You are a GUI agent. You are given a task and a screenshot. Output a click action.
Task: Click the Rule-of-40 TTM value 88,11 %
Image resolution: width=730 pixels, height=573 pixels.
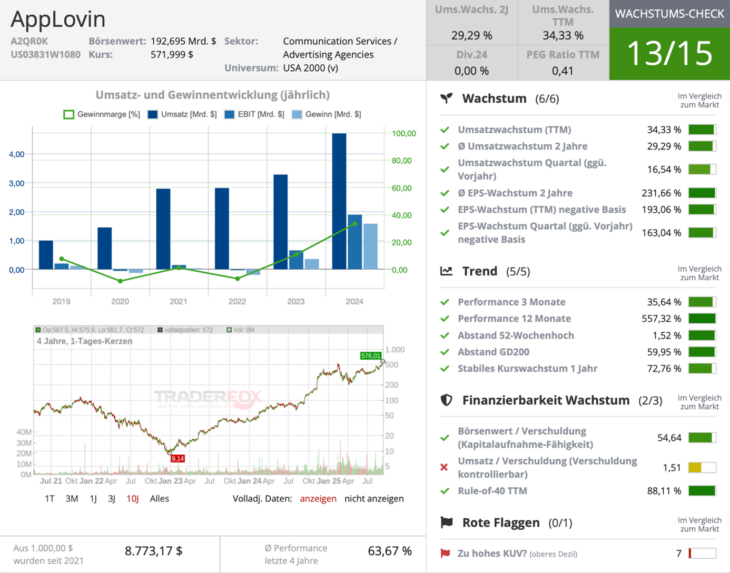pos(664,491)
